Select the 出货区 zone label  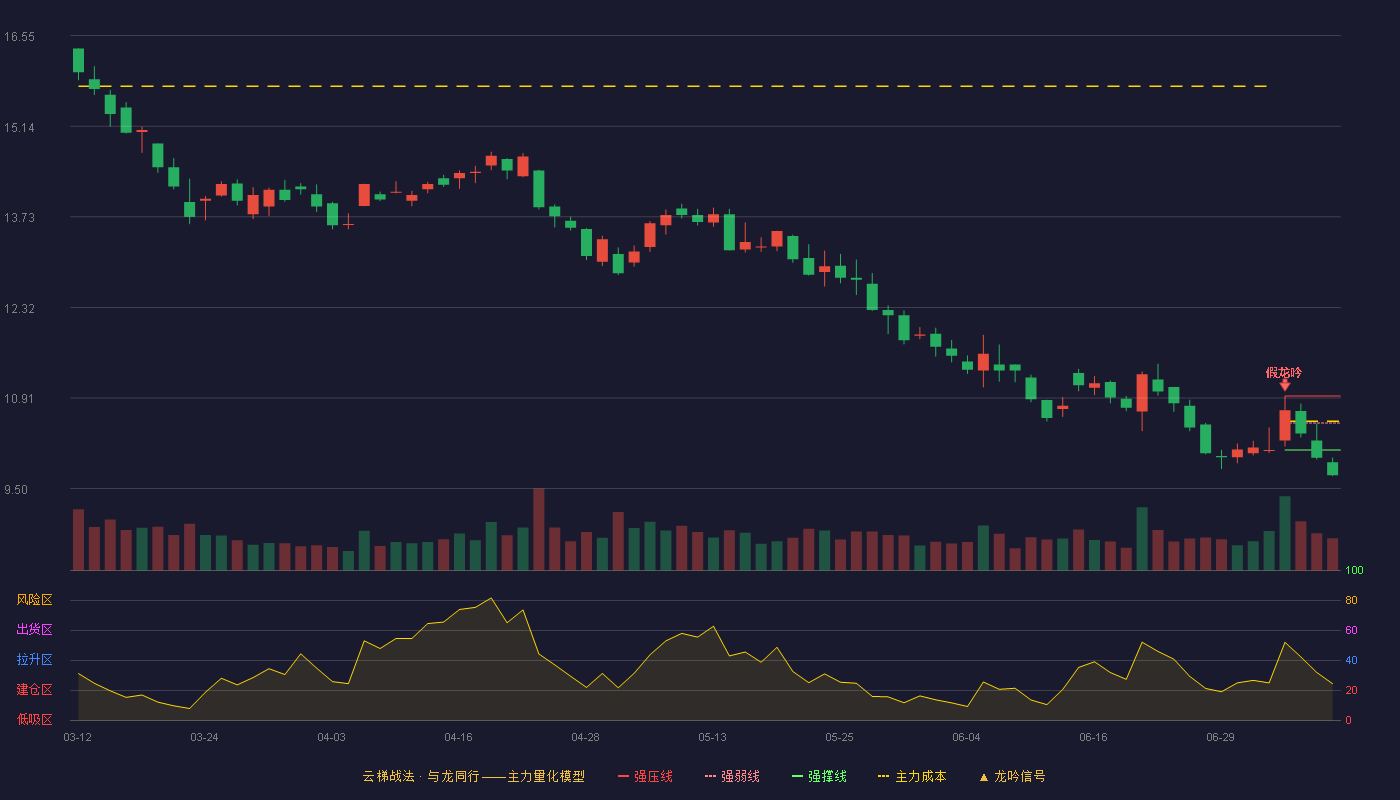pyautogui.click(x=34, y=630)
